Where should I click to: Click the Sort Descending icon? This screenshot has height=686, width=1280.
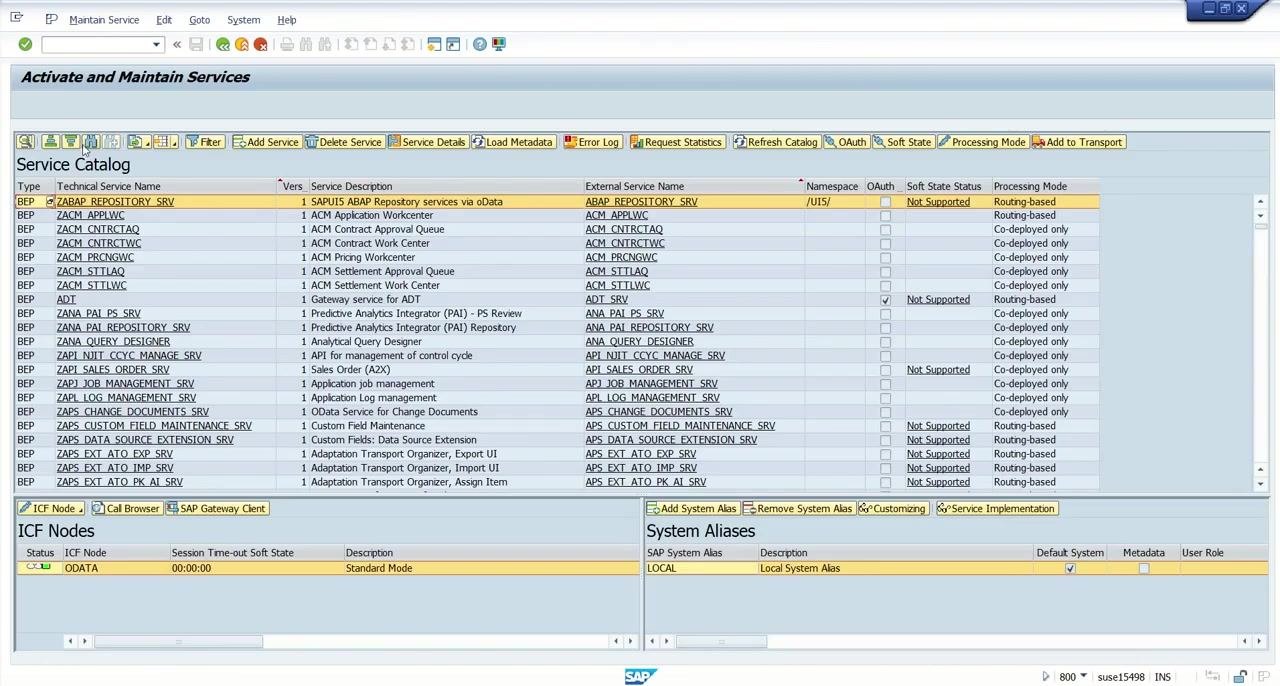pyautogui.click(x=70, y=142)
